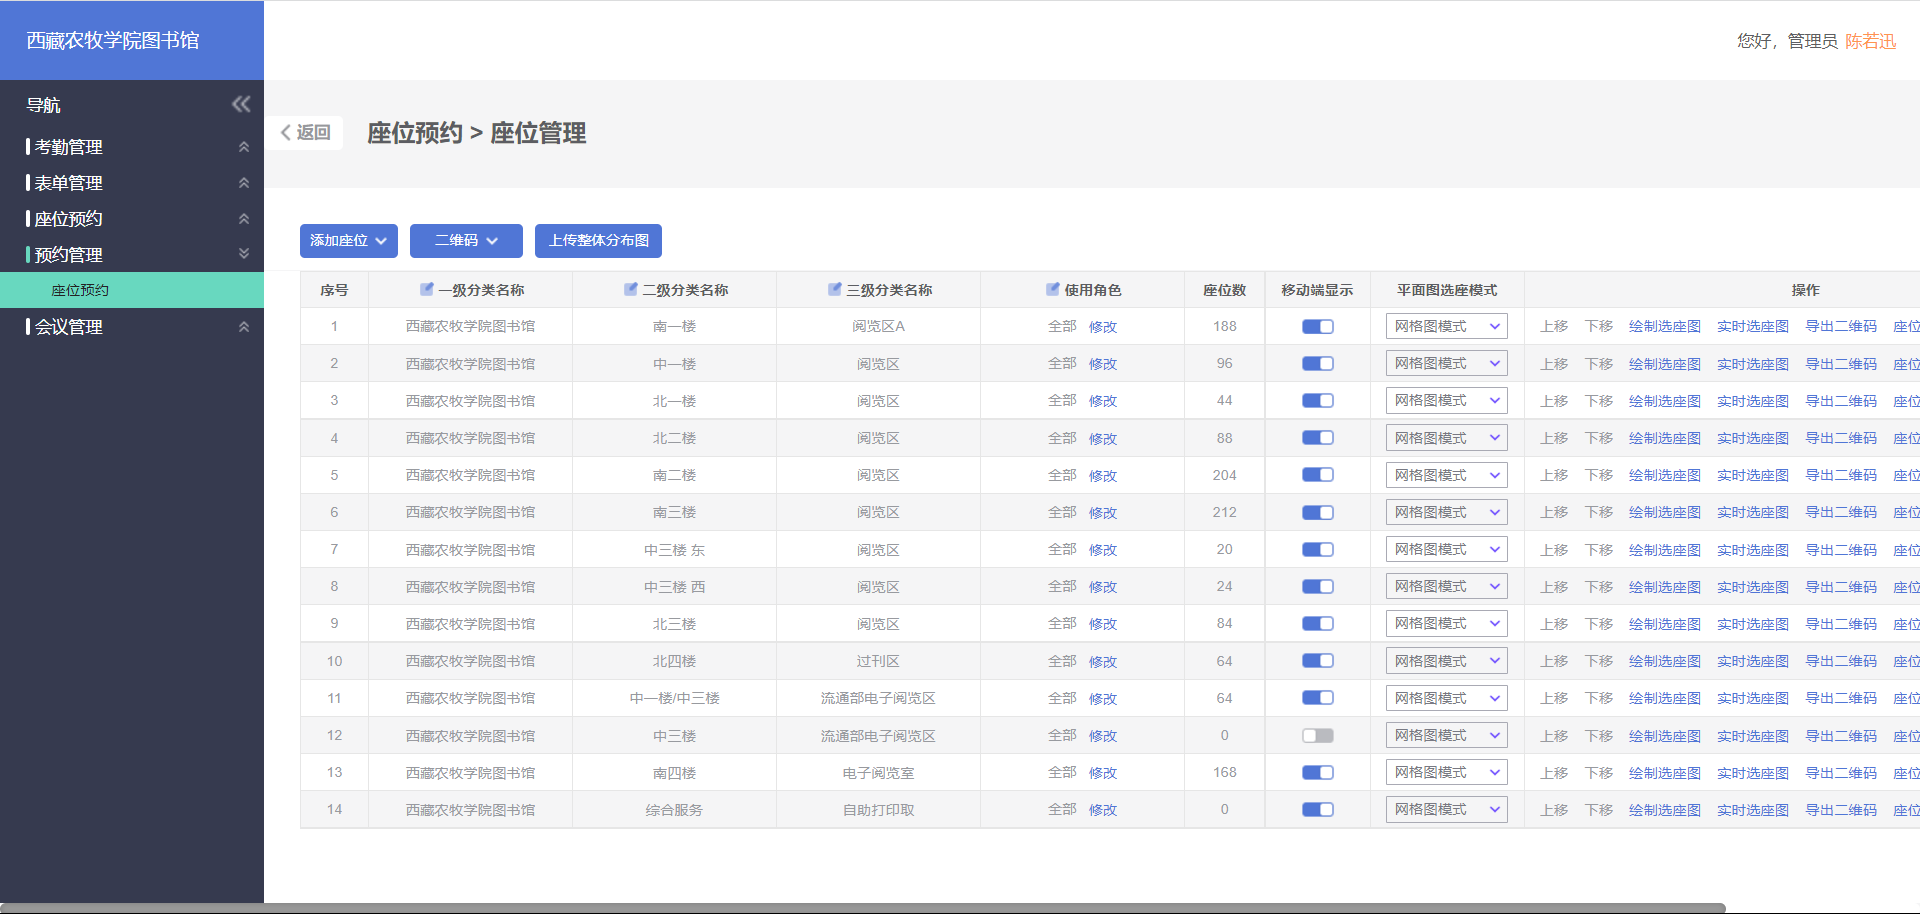Click 上传整体分布图 button
This screenshot has width=1920, height=914.
click(x=598, y=241)
